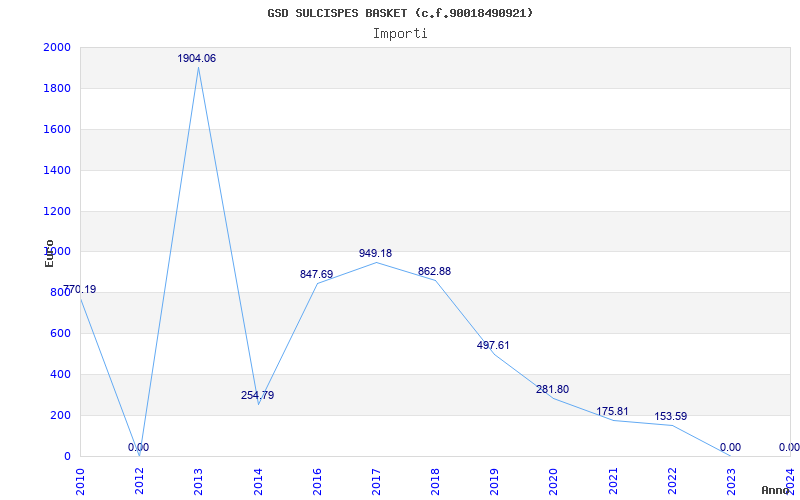
Task: Select the 1904.06 data label
Action: pyautogui.click(x=196, y=58)
